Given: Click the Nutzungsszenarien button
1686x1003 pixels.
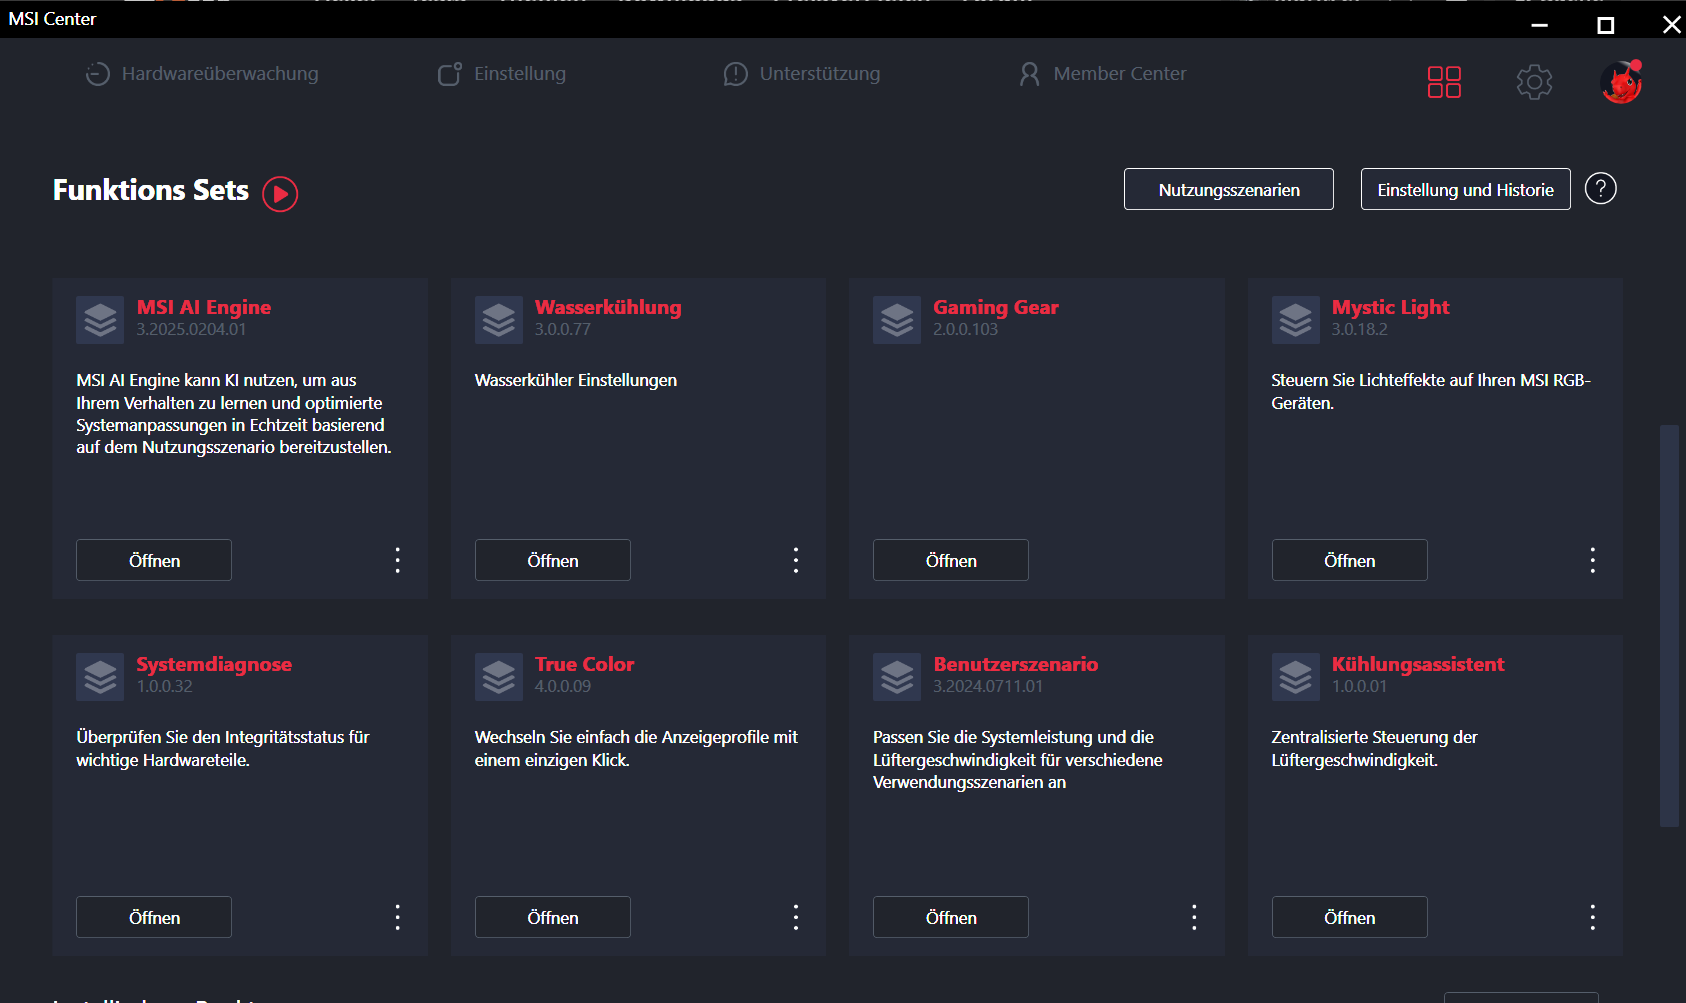Looking at the screenshot, I should pos(1229,189).
